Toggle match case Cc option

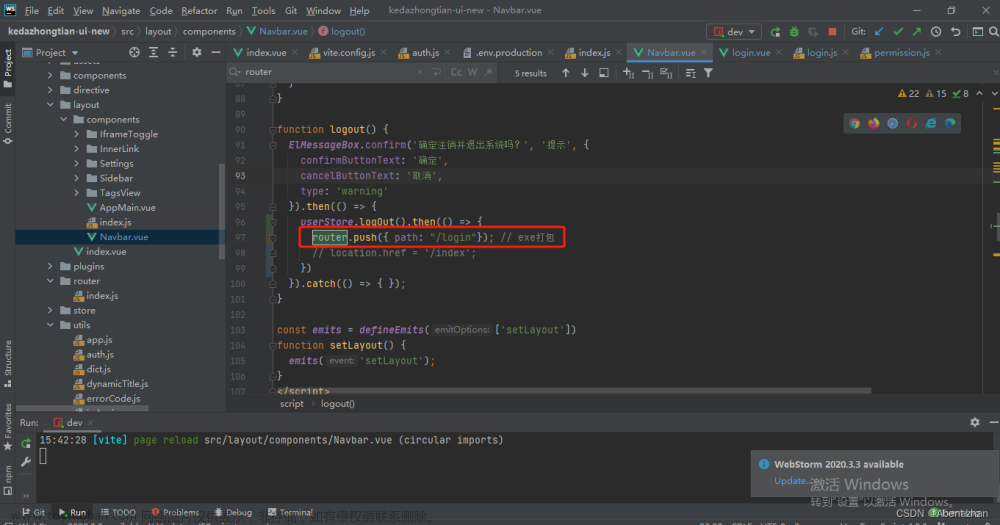456,72
